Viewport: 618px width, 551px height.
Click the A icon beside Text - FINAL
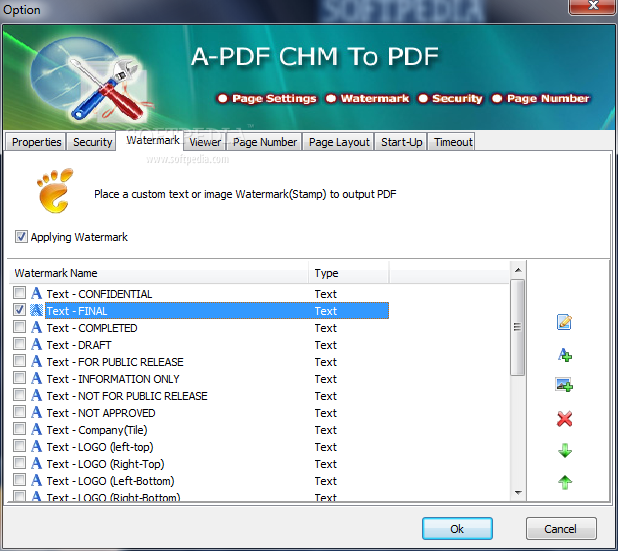[x=36, y=310]
